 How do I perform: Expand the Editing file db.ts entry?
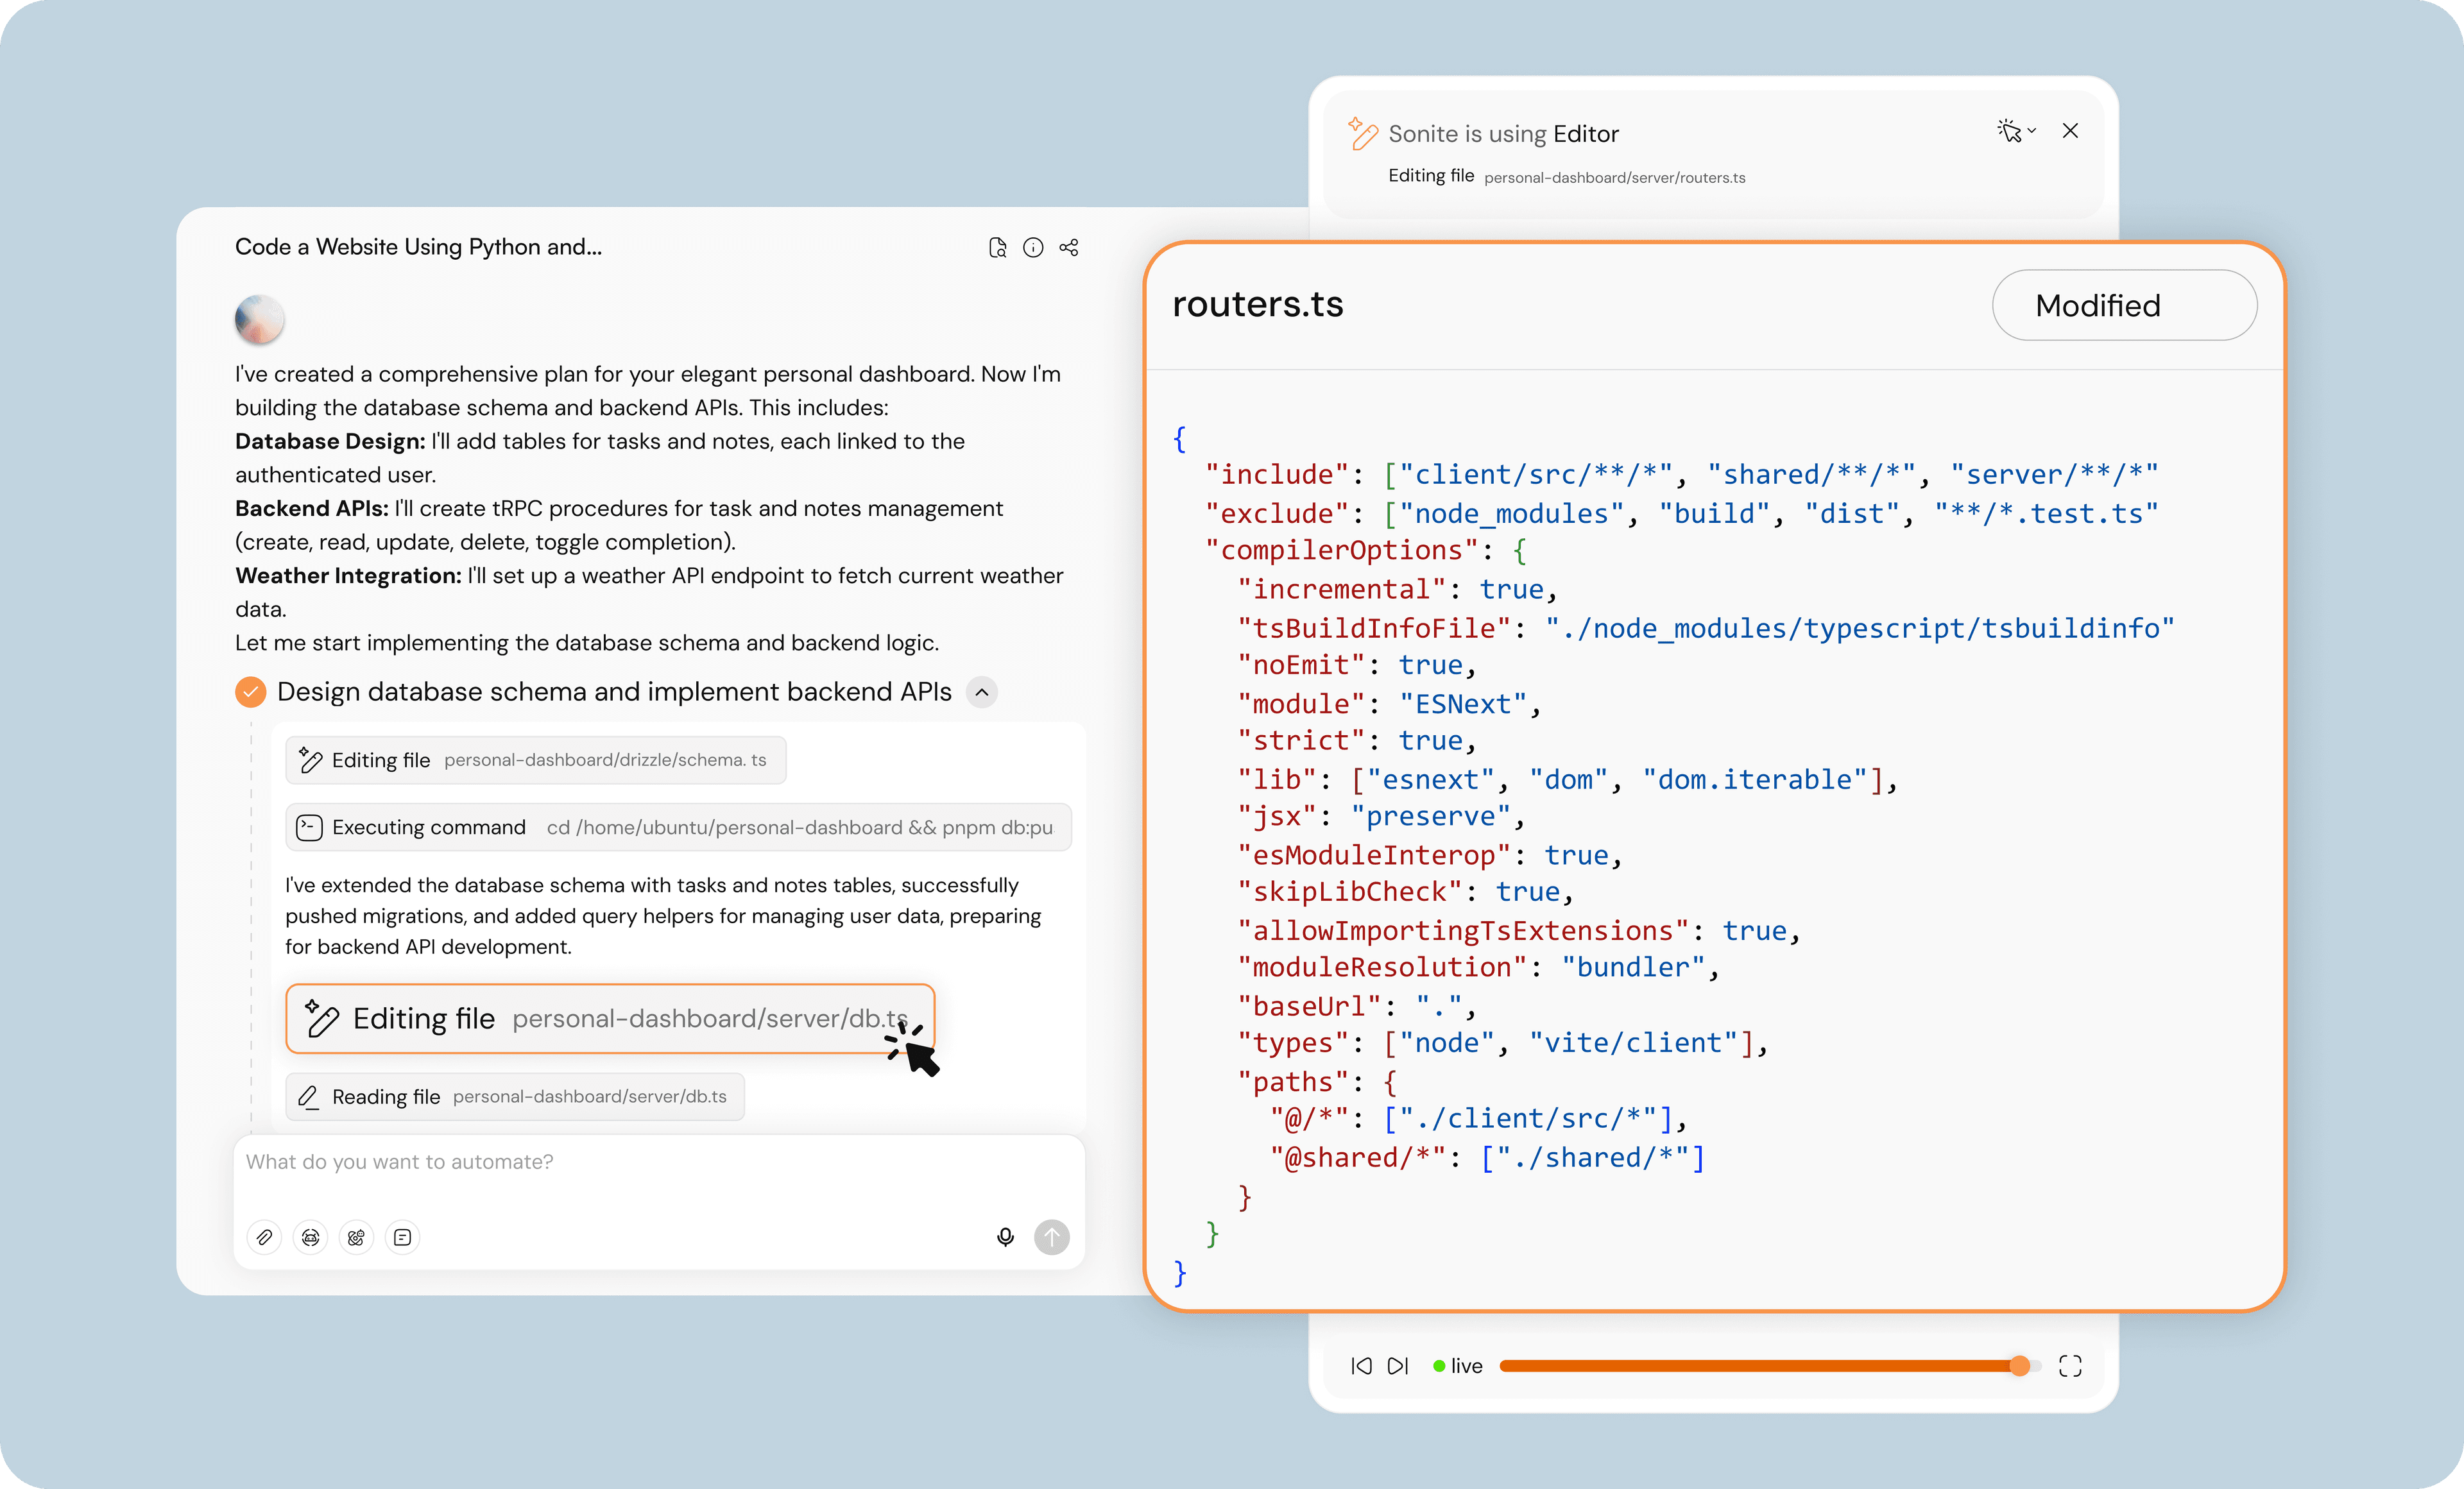point(609,1018)
